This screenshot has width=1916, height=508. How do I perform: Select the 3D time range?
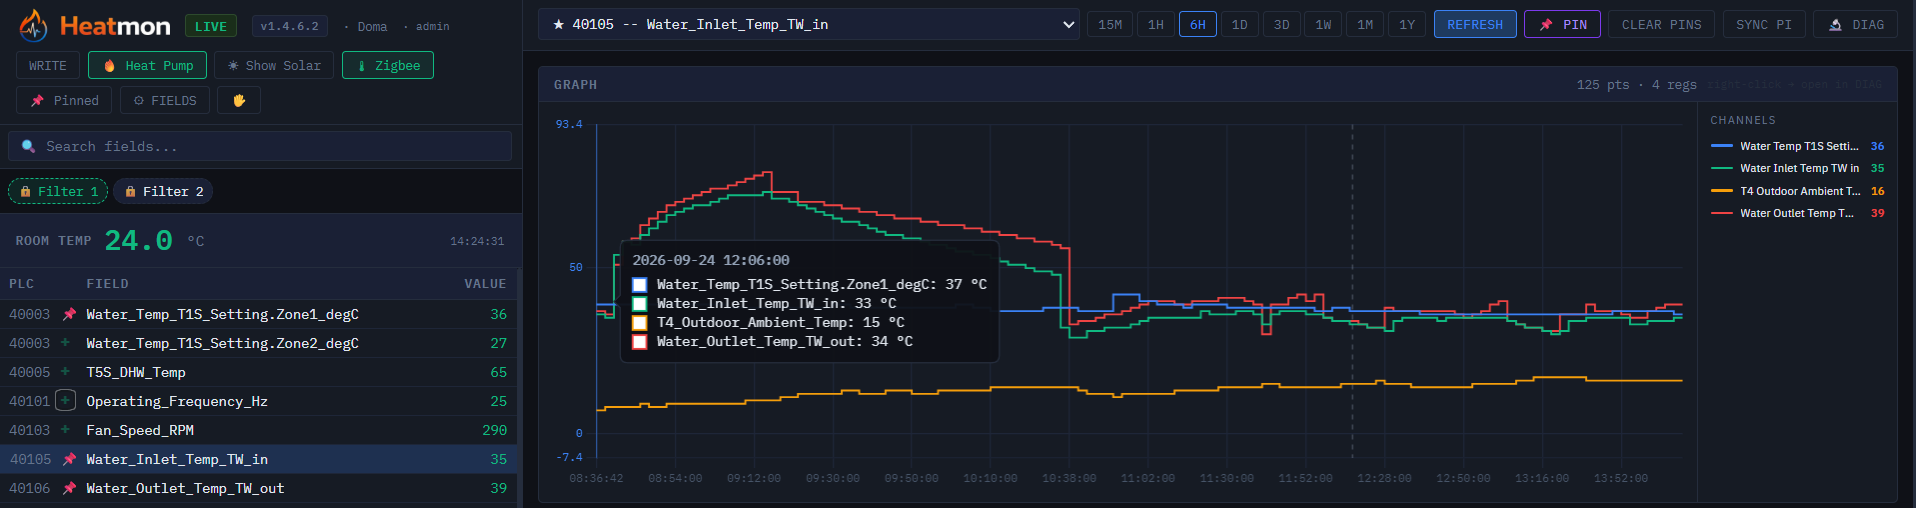1282,24
